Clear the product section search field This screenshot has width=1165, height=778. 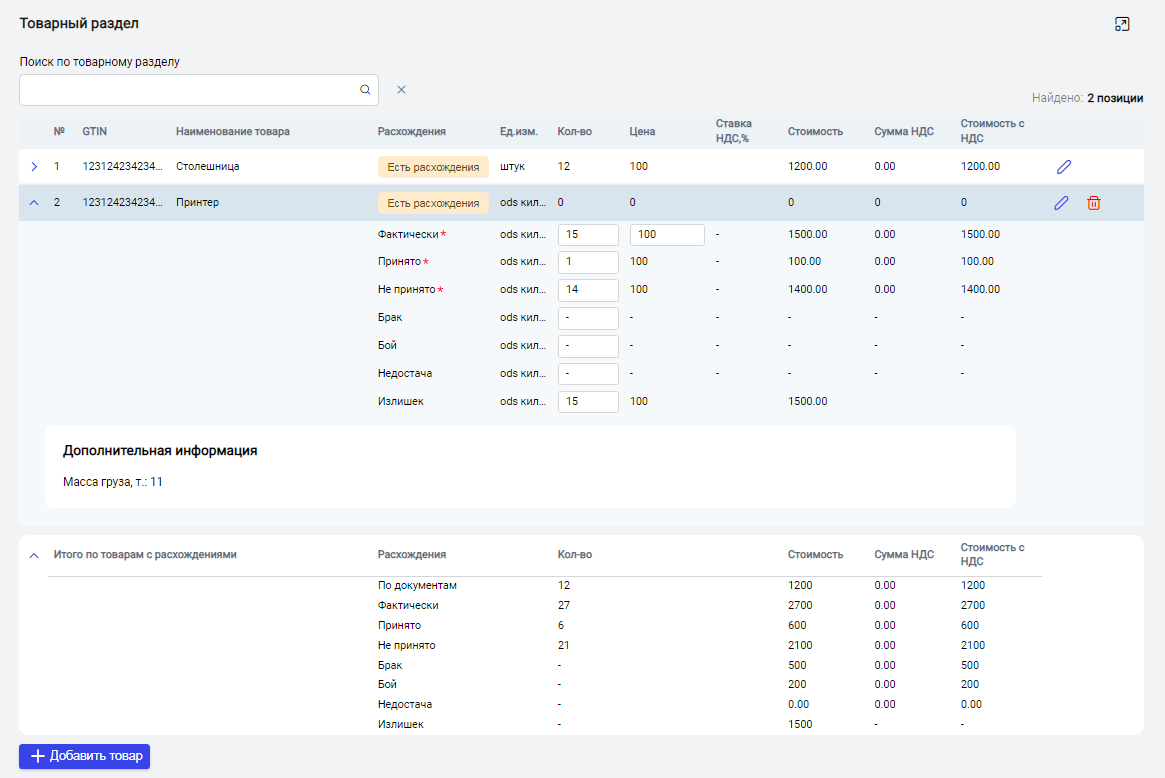(x=401, y=90)
